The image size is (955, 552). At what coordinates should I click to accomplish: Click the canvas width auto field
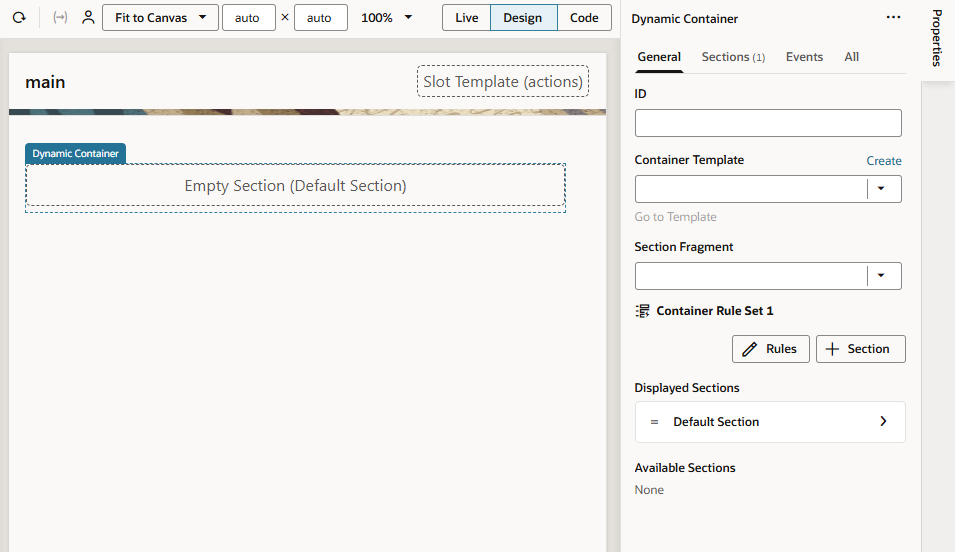point(248,18)
